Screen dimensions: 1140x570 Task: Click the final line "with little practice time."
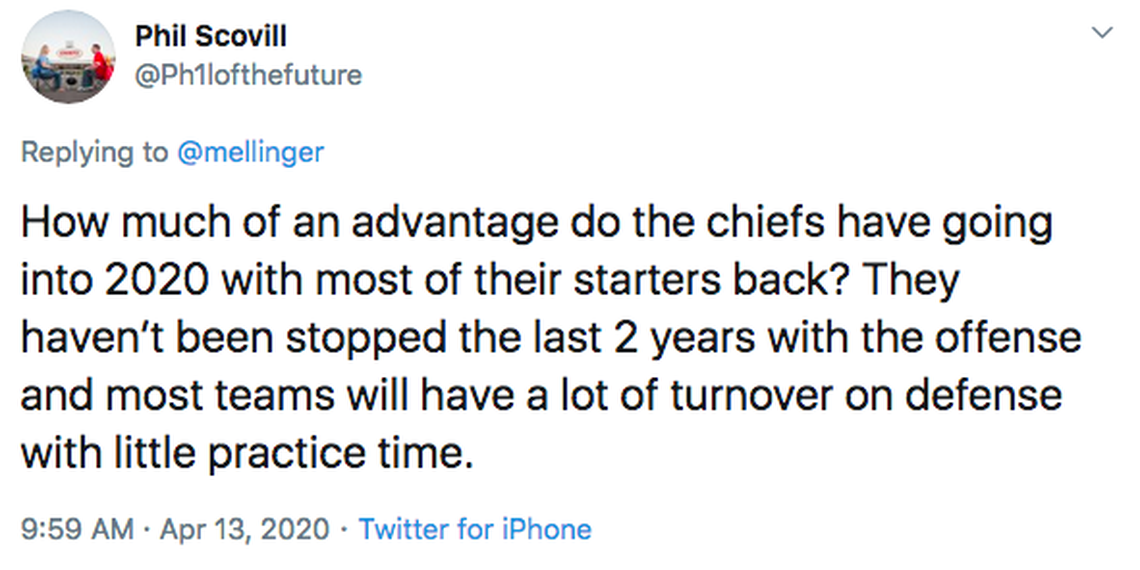point(245,453)
